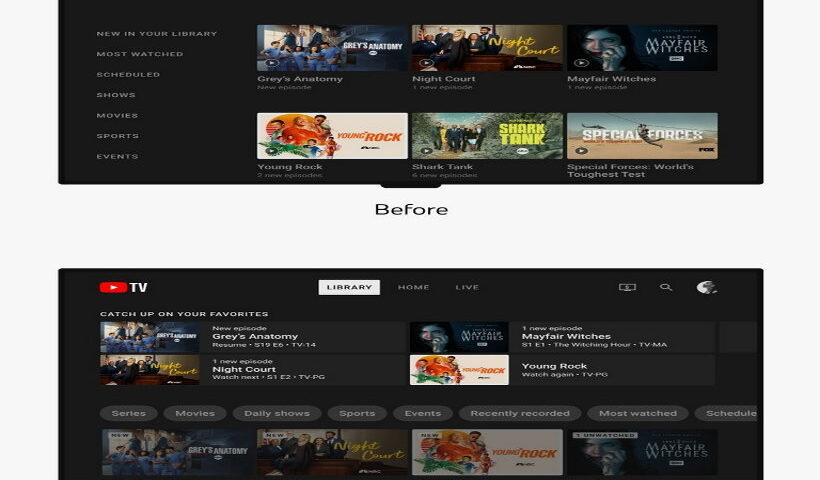Switch to the Live tab
This screenshot has height=480, width=820.
(467, 287)
